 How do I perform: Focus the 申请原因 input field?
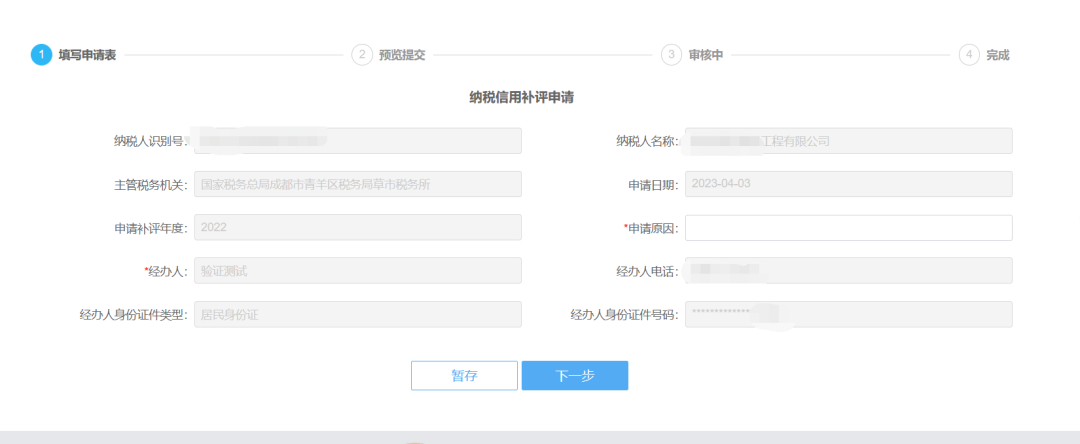pos(848,228)
